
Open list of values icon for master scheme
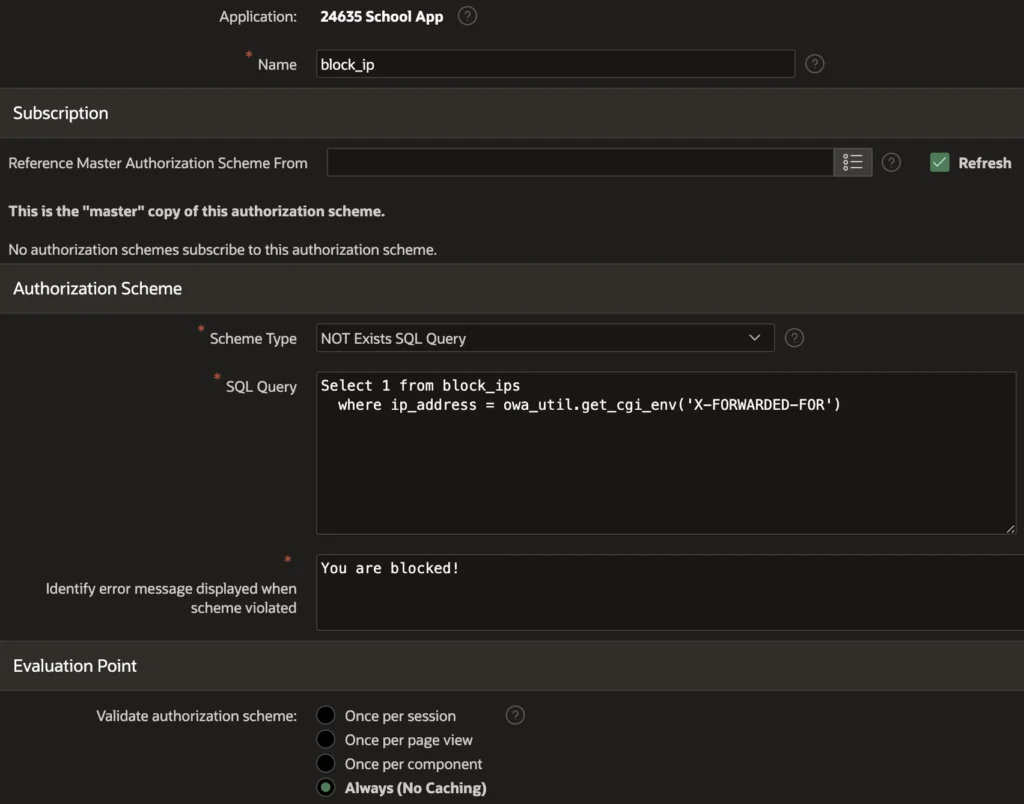point(852,163)
